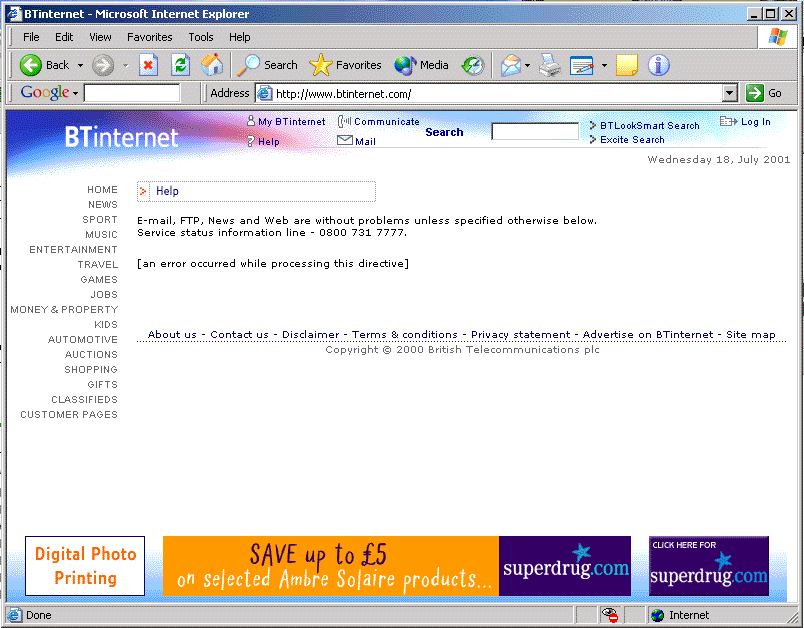Go to MUSIC in the sidebar

(102, 235)
